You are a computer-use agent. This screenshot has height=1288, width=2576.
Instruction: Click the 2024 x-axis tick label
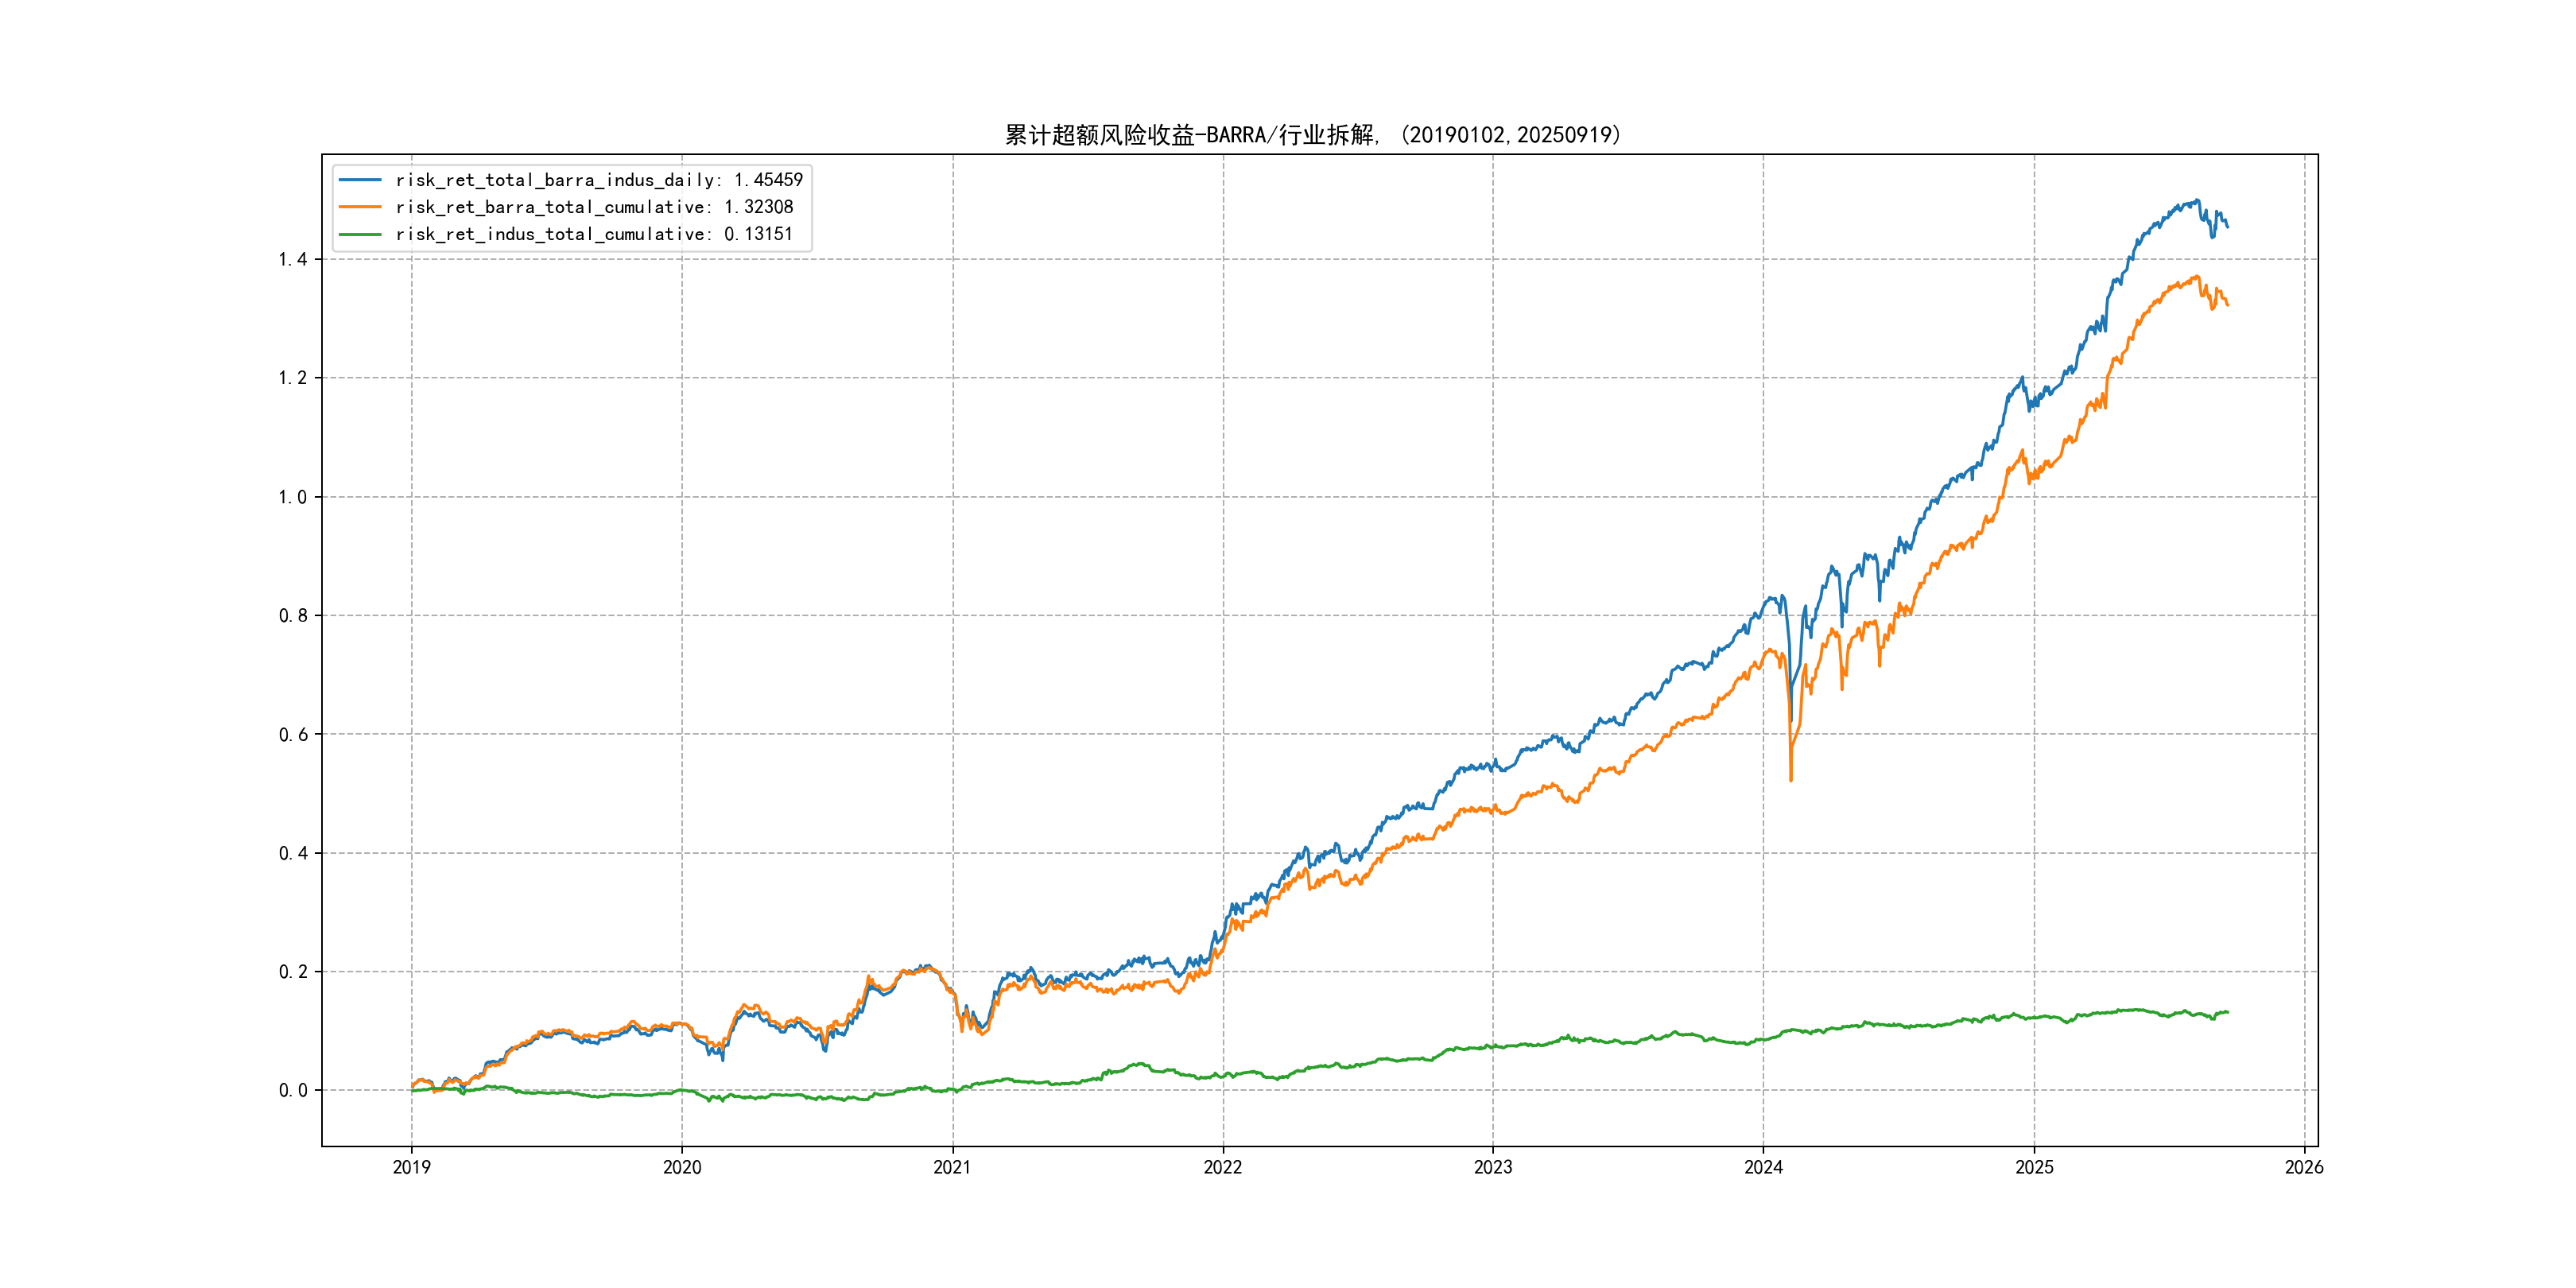pyautogui.click(x=1763, y=1167)
